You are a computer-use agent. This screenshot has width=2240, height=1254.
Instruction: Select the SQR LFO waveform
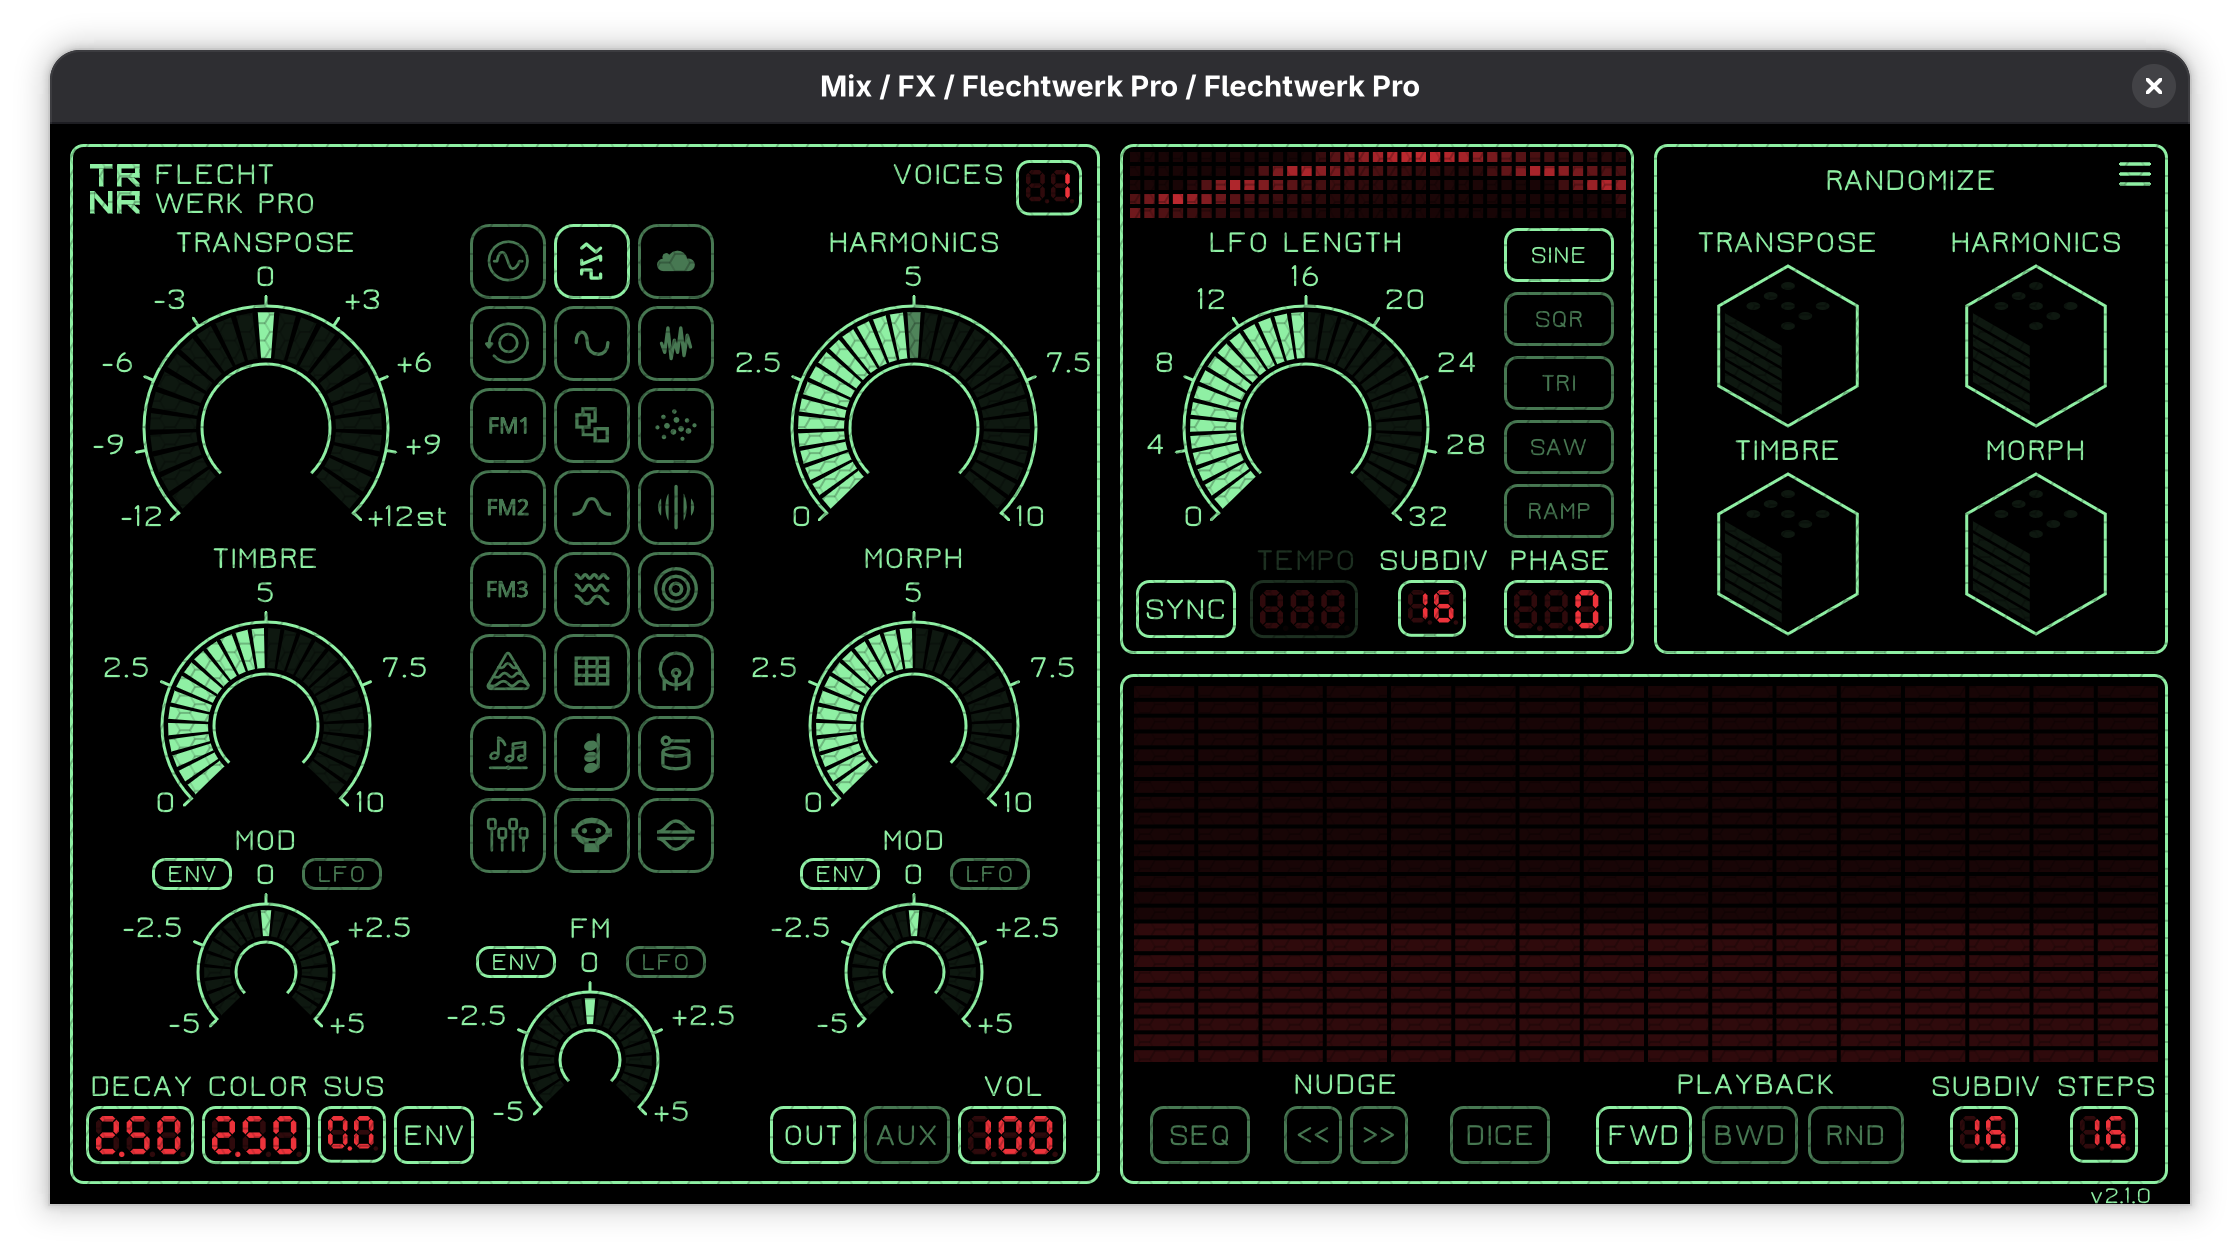click(x=1557, y=319)
